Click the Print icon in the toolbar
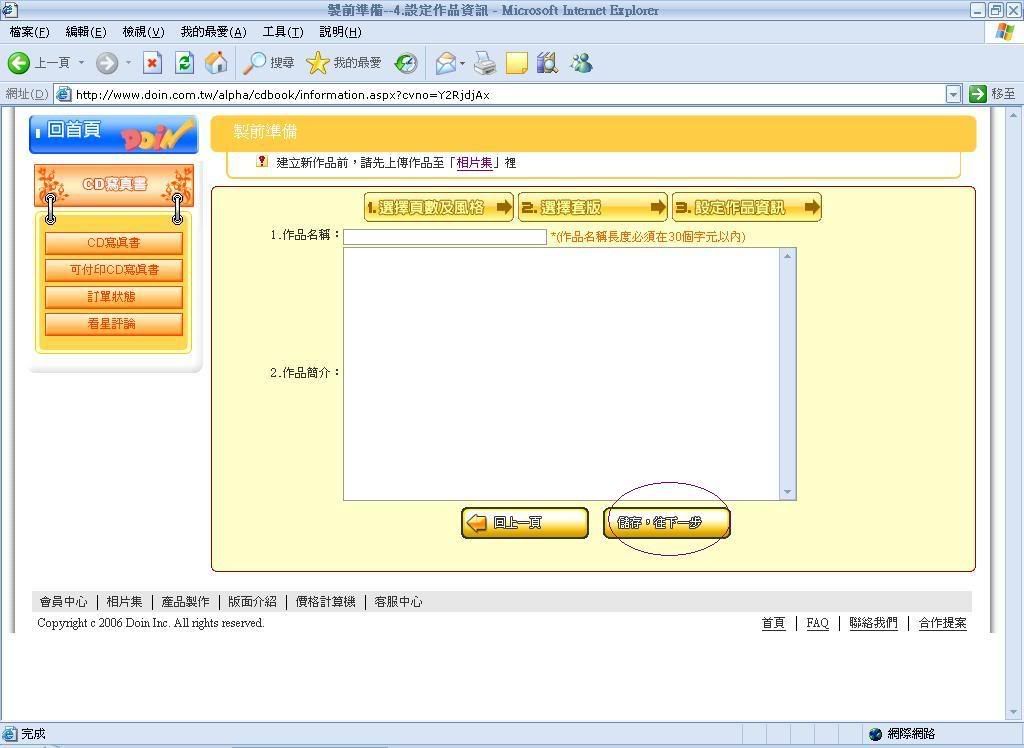 coord(485,63)
